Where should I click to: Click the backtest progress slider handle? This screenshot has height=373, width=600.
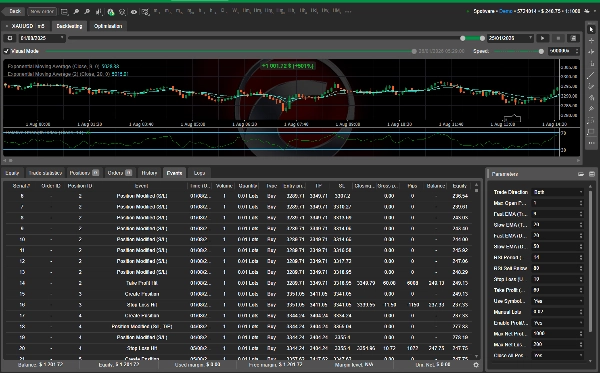pos(414,51)
